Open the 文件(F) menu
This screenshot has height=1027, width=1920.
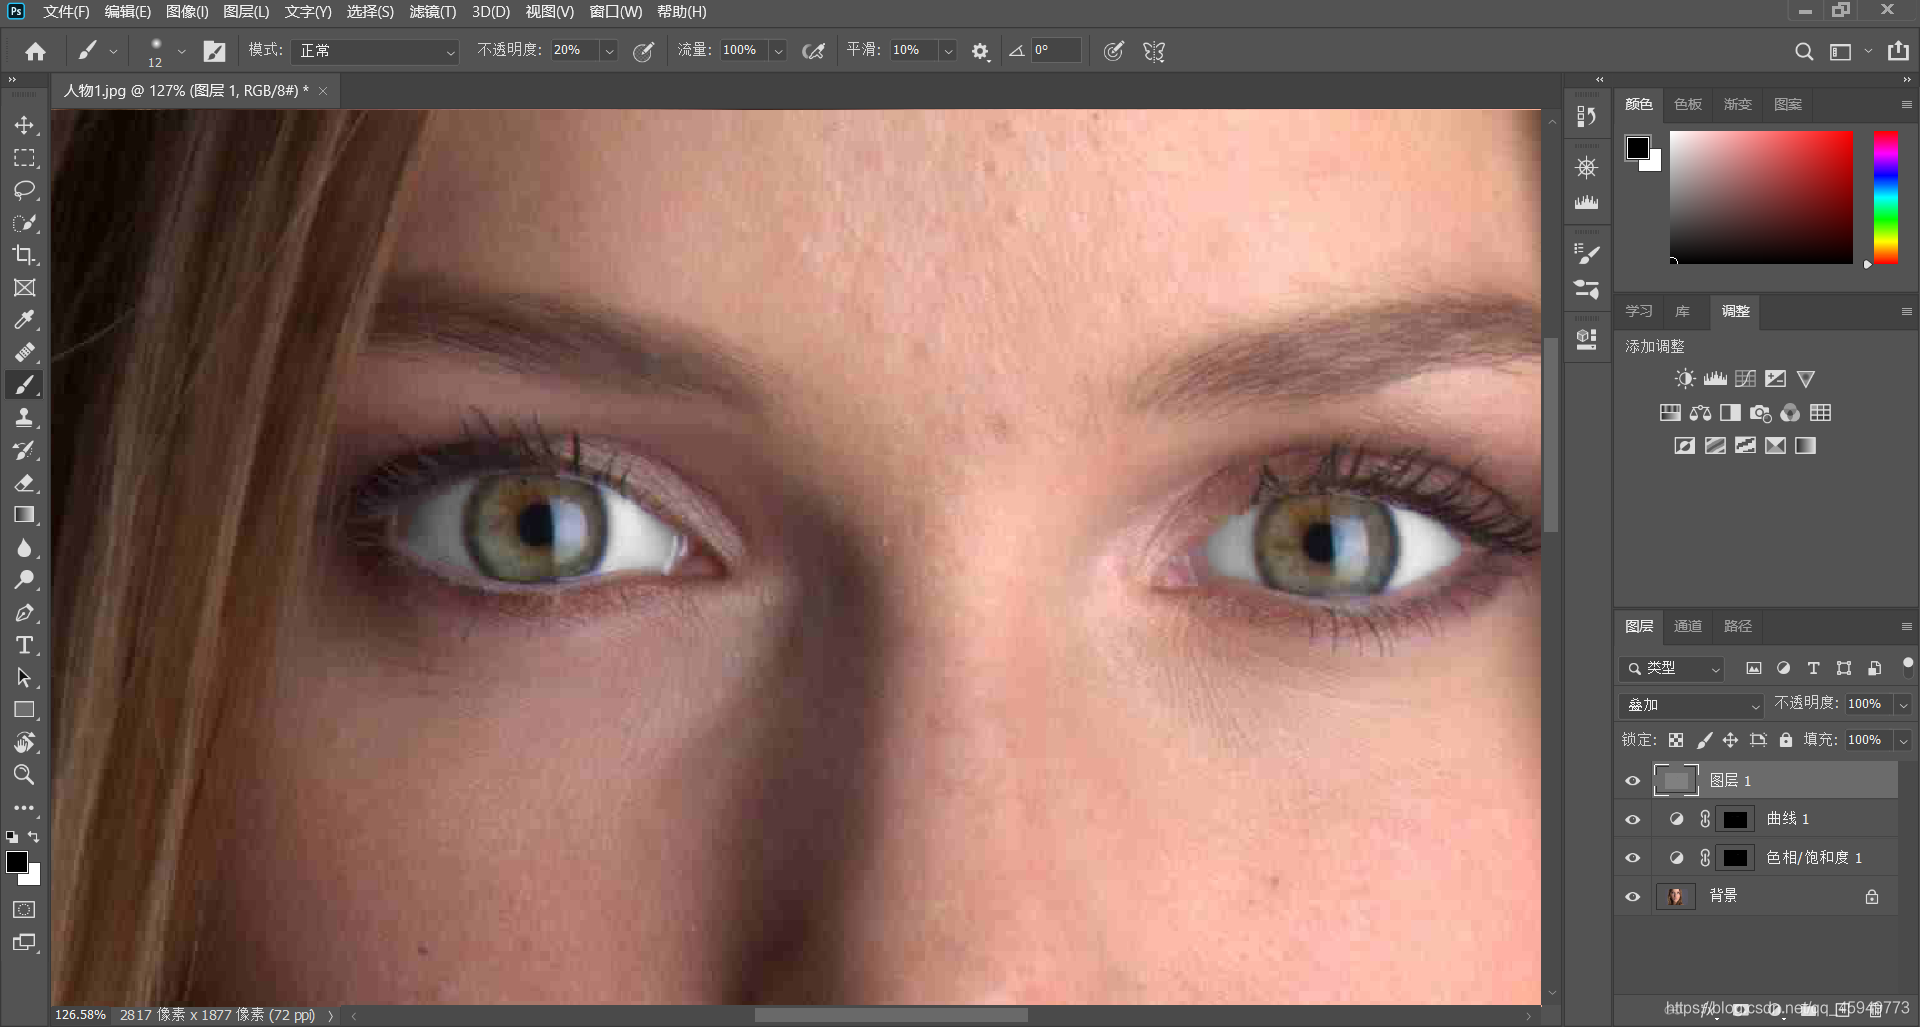tap(67, 12)
